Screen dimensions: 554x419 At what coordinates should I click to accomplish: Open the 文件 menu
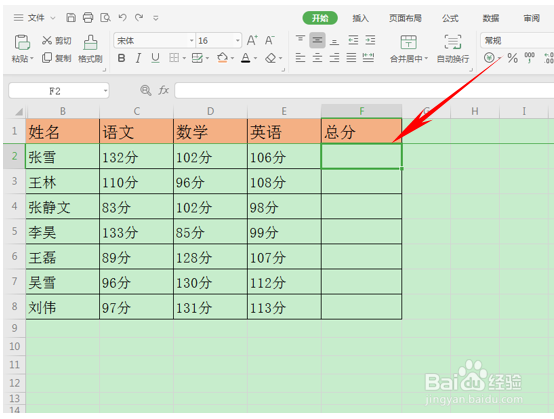[x=35, y=17]
